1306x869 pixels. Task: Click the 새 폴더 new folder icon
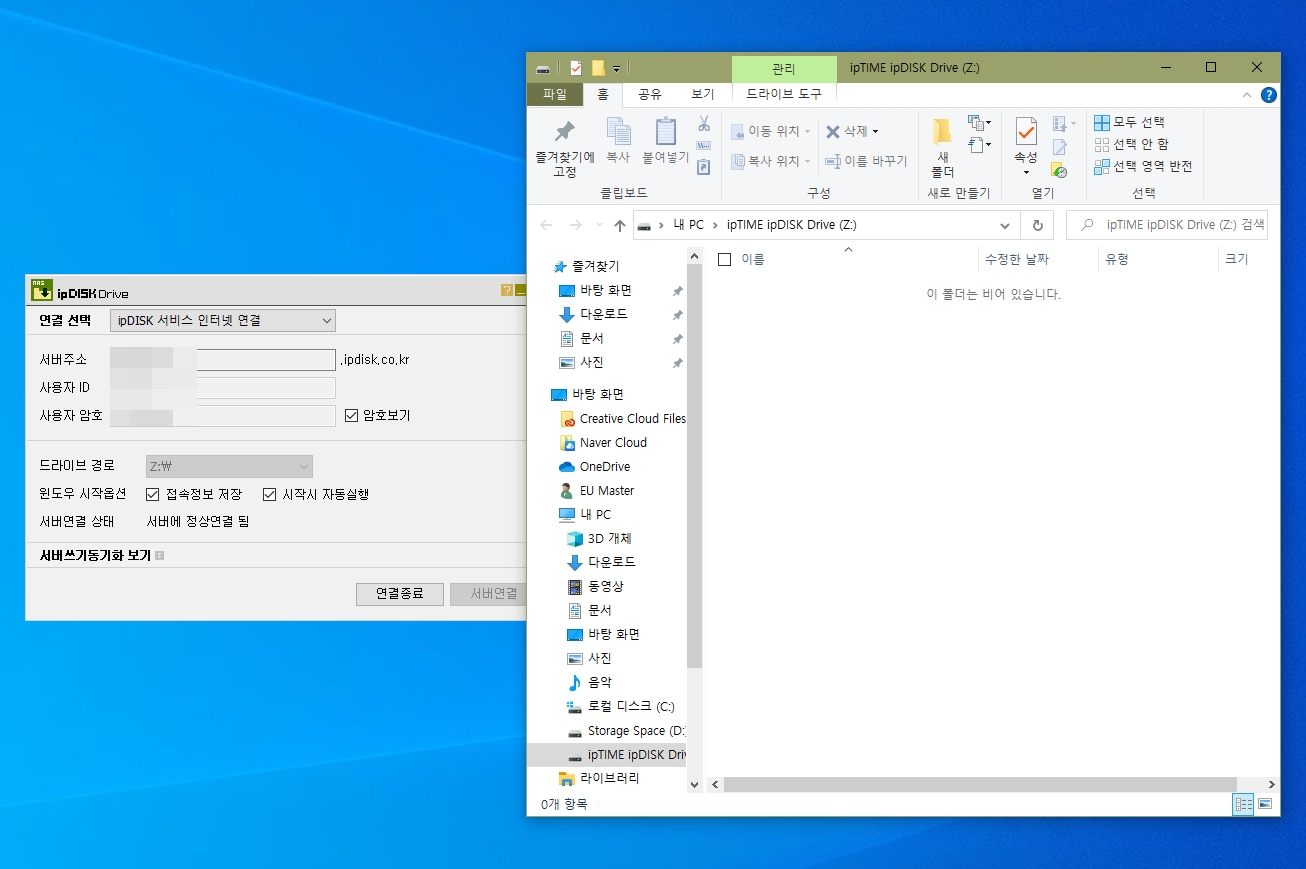pyautogui.click(x=942, y=131)
